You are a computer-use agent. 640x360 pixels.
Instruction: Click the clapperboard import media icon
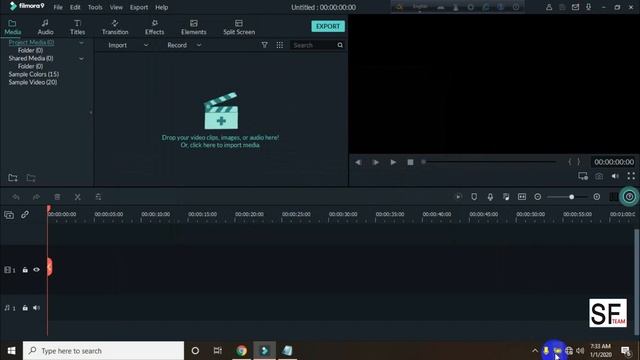221,111
